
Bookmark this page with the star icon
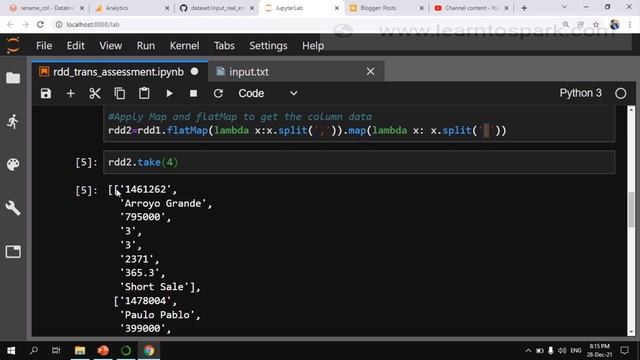coord(596,24)
